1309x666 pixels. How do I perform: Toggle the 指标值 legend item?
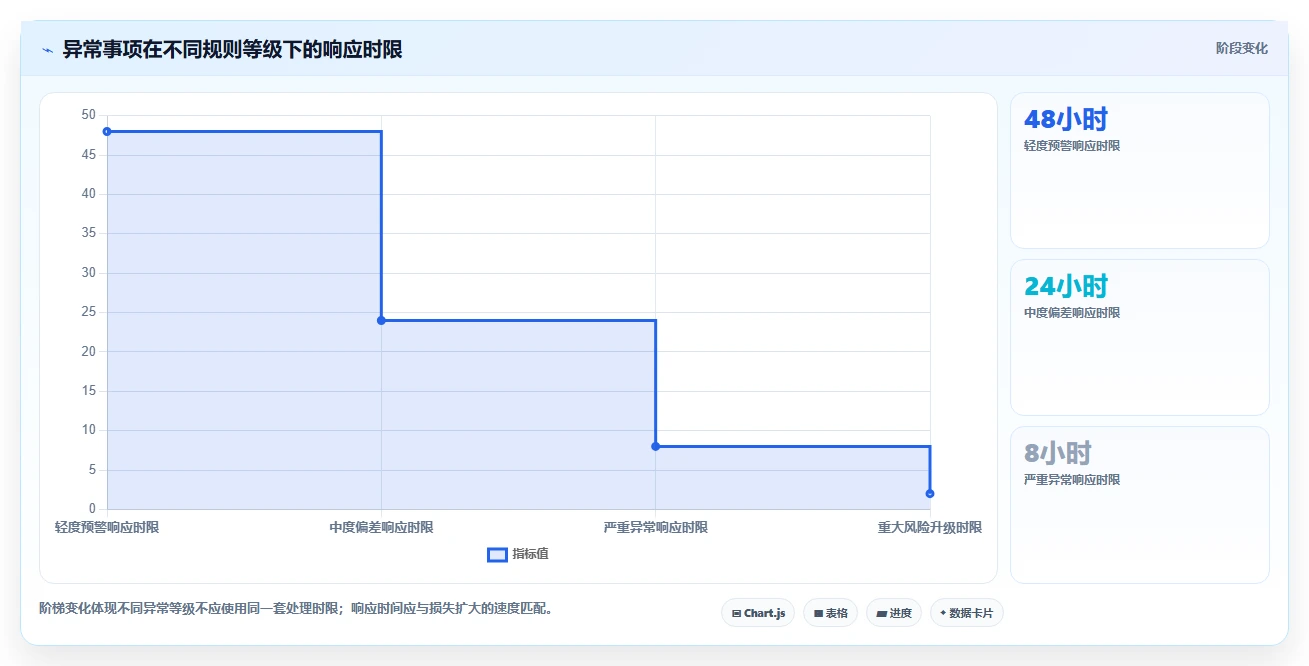click(518, 554)
